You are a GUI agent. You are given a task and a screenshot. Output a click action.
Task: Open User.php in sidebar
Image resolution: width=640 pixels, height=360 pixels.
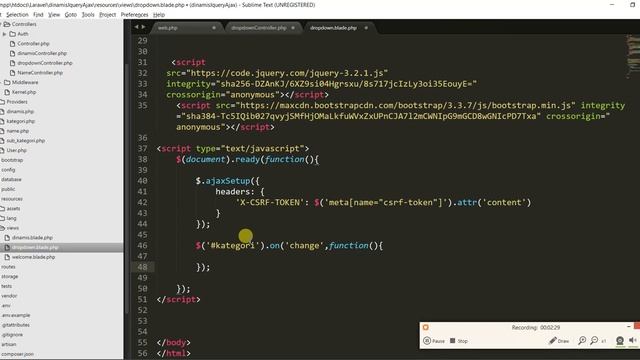[16, 151]
